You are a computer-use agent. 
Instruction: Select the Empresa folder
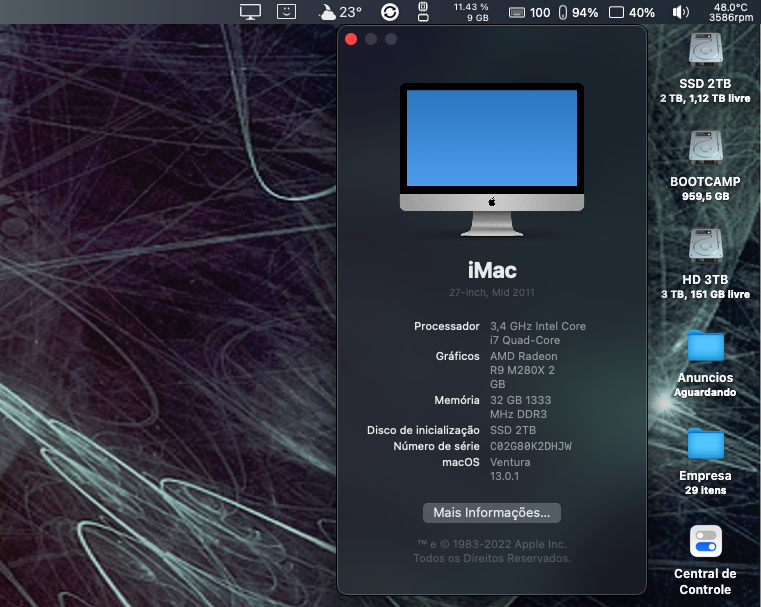705,444
